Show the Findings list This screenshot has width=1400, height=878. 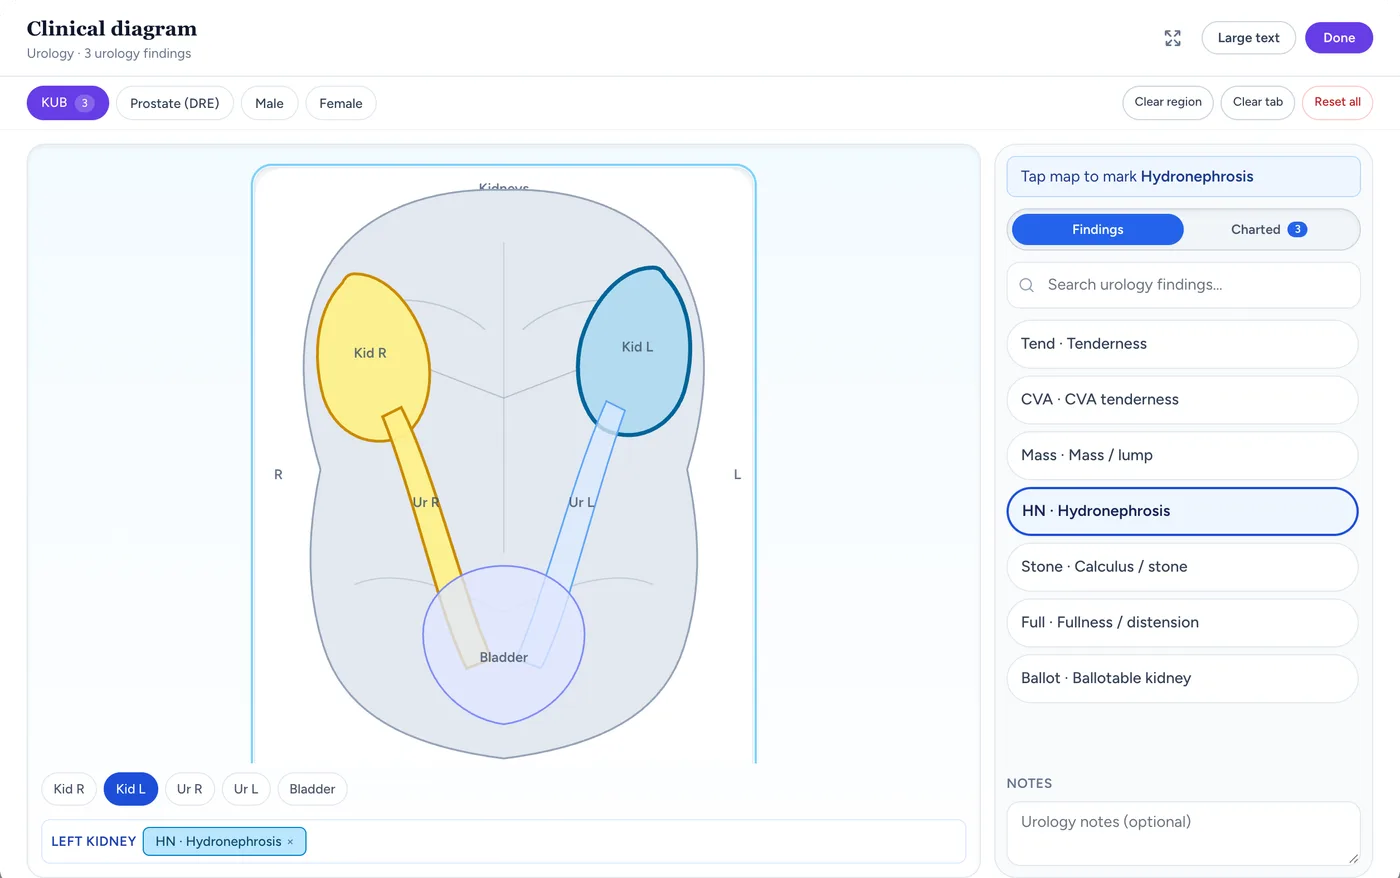pos(1097,229)
